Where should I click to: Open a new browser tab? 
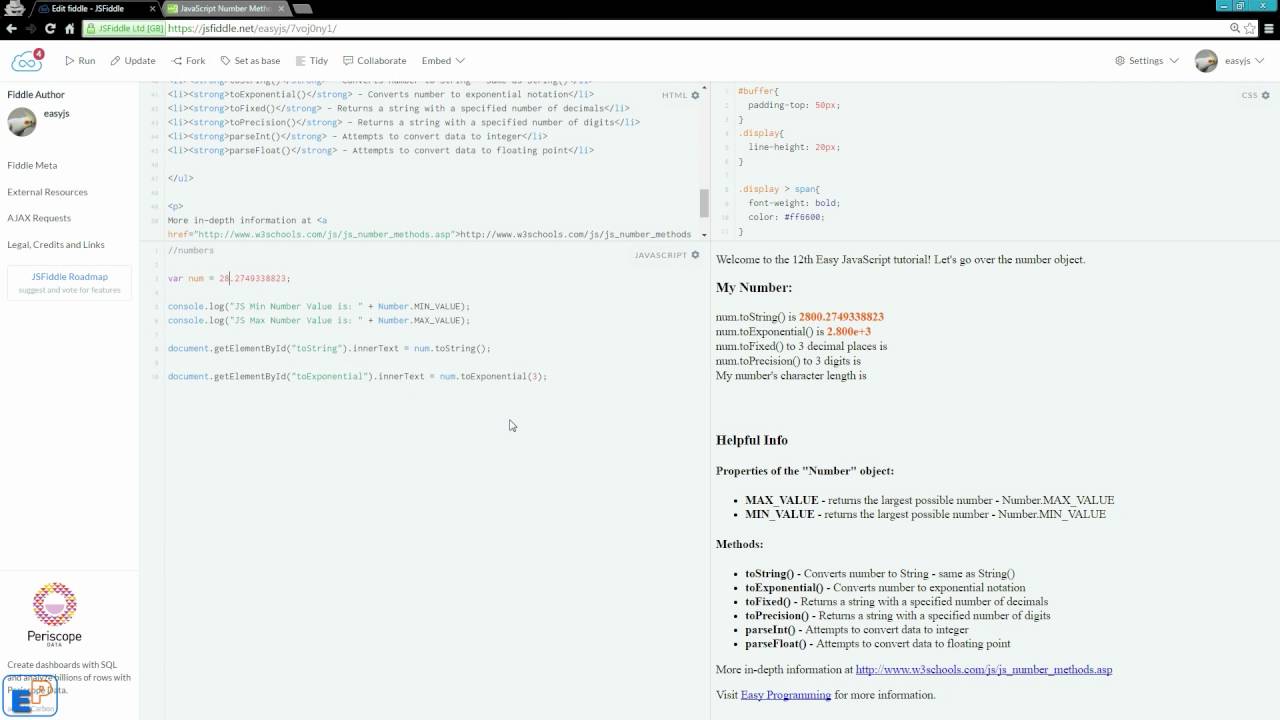coord(302,9)
